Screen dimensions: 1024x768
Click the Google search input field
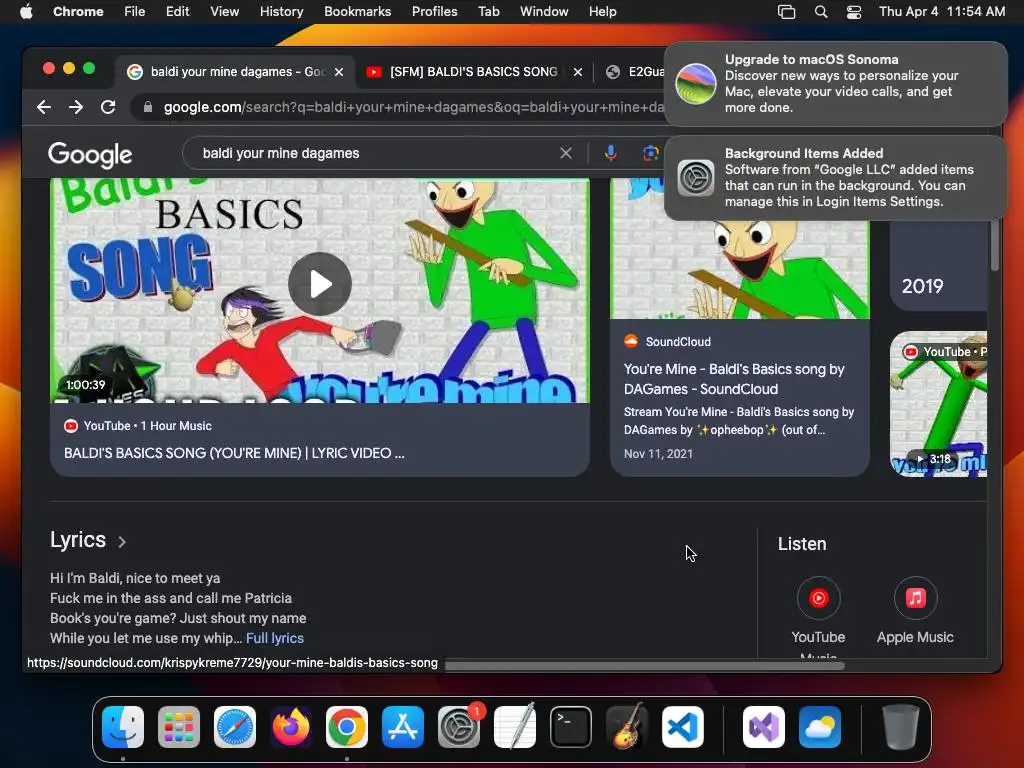[x=379, y=153]
